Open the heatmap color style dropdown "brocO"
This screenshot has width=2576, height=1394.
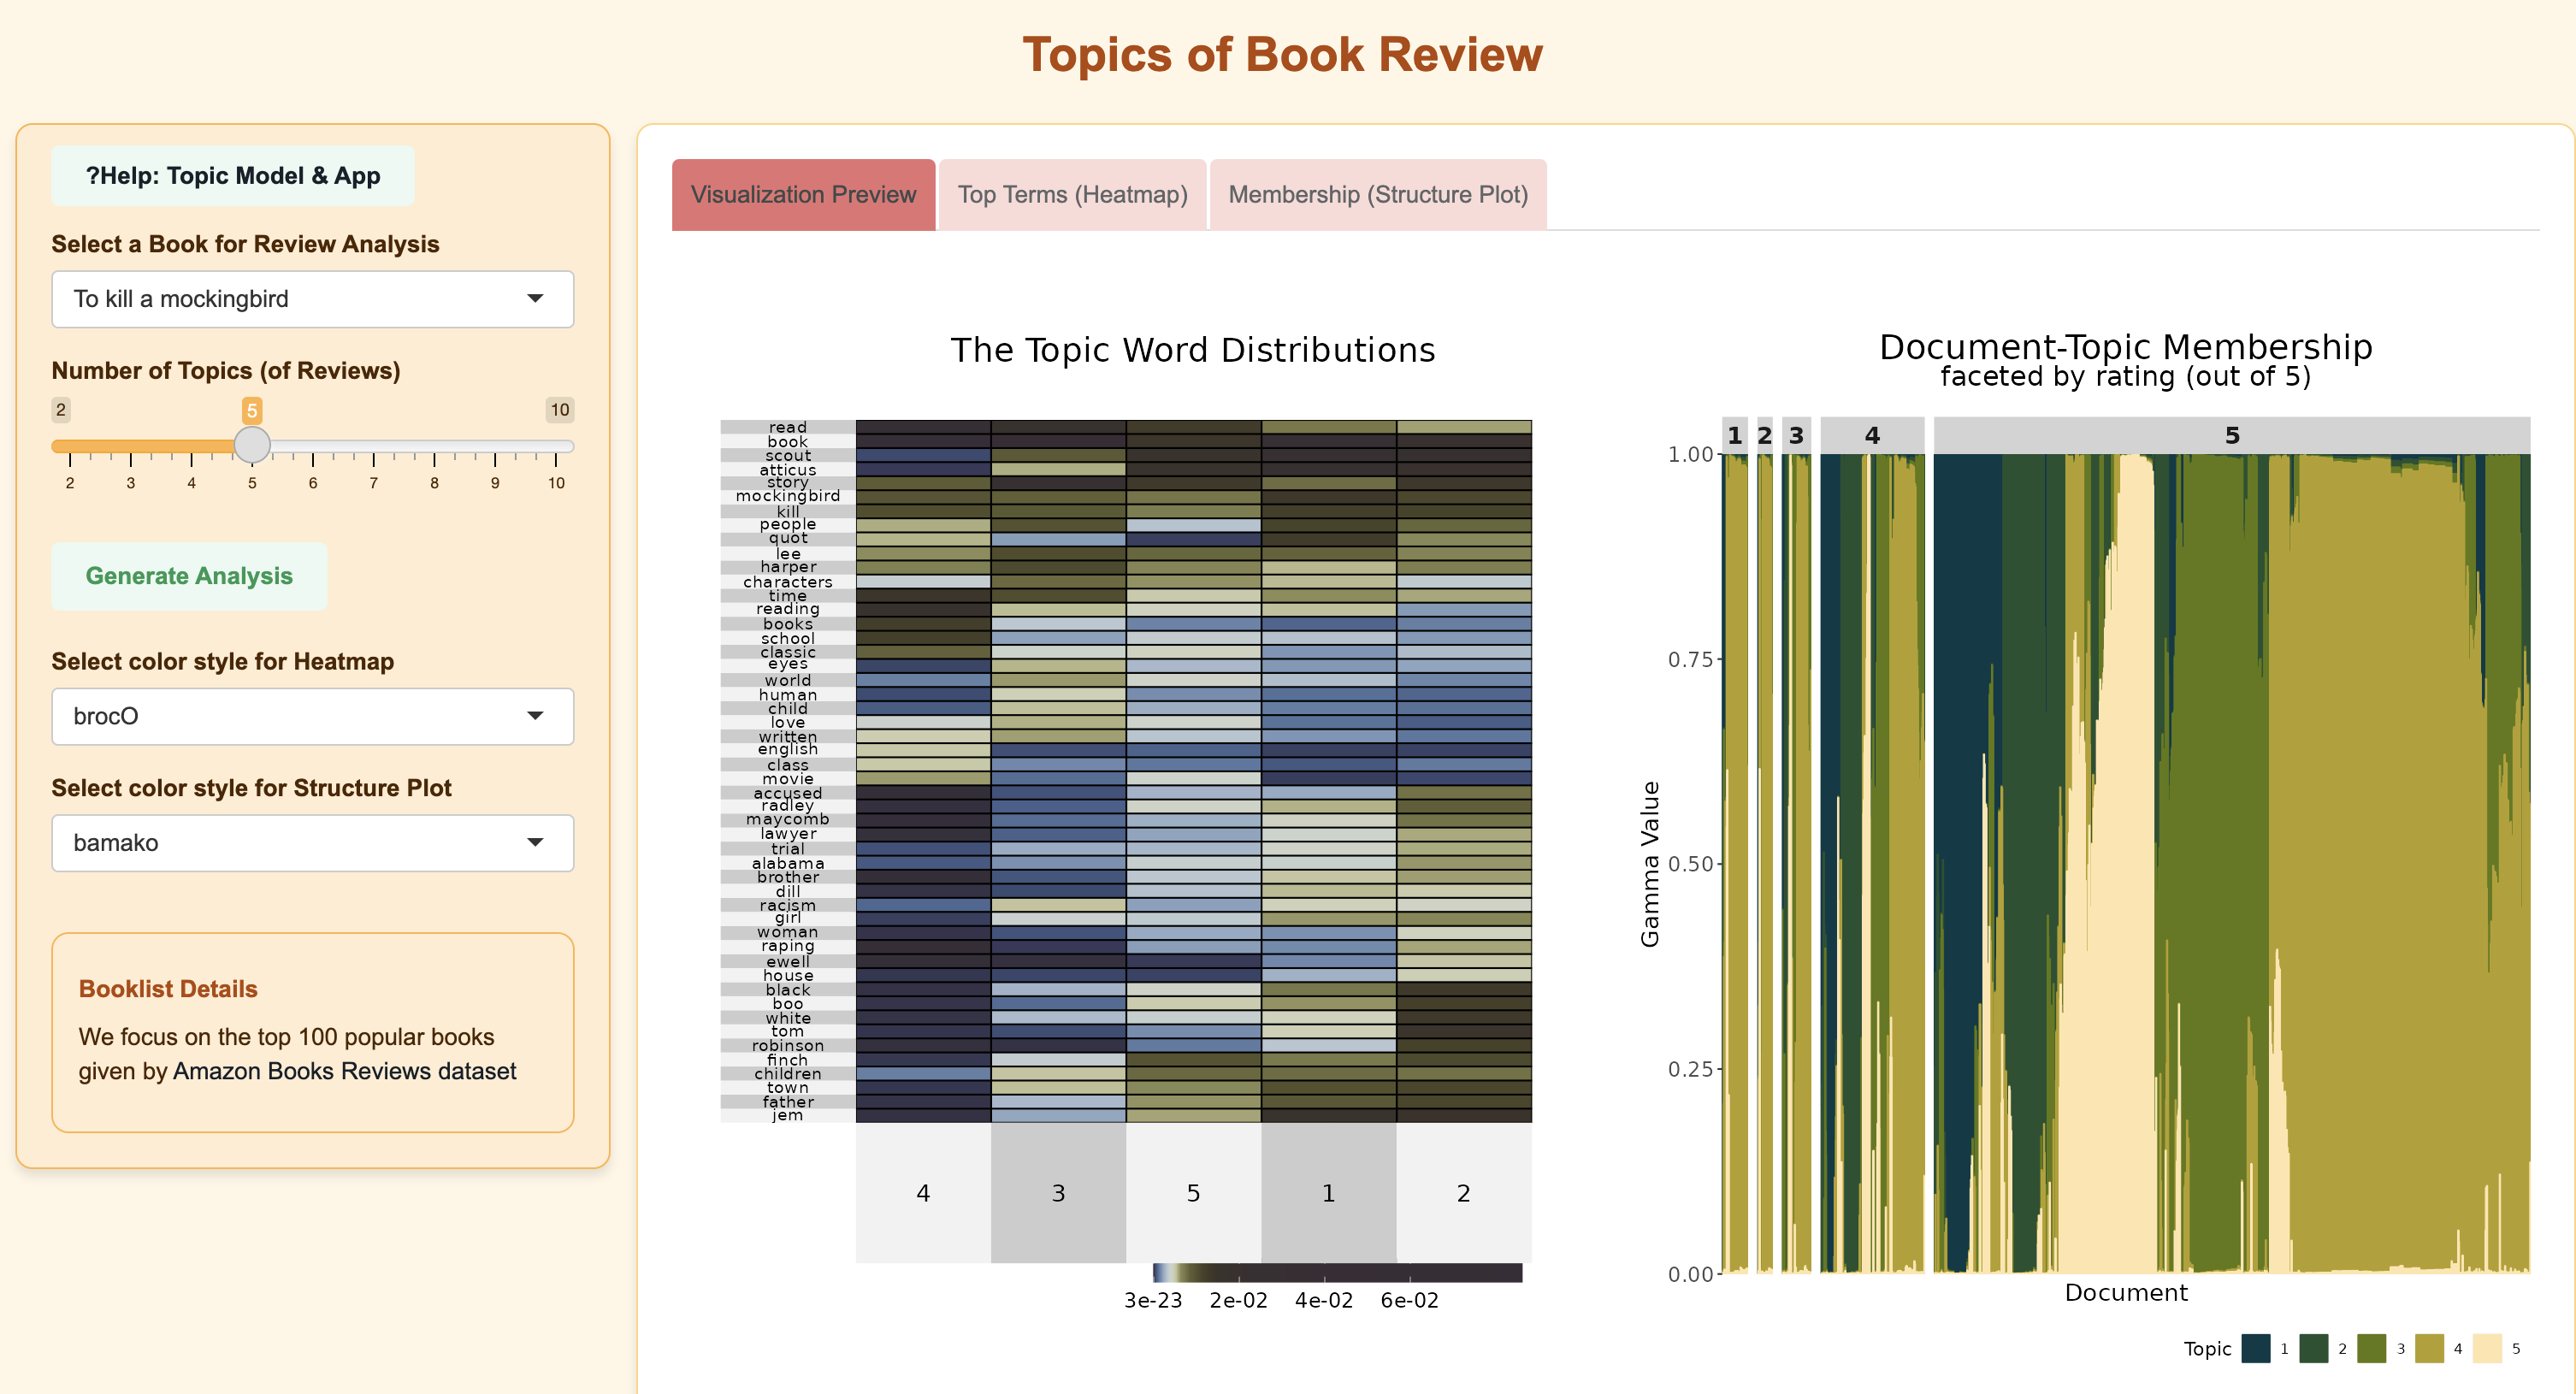312,716
